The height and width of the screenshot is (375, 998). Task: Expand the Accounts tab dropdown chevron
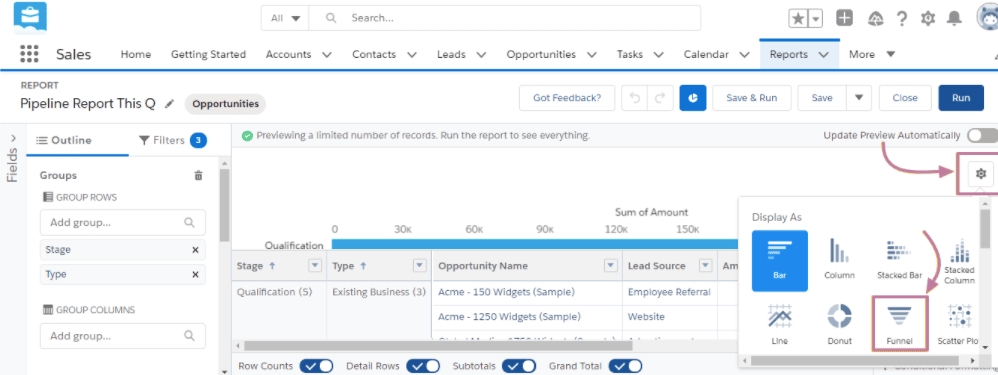[327, 55]
